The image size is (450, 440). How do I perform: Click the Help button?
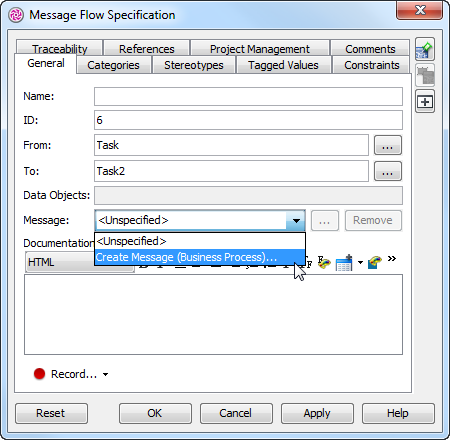coord(398,413)
